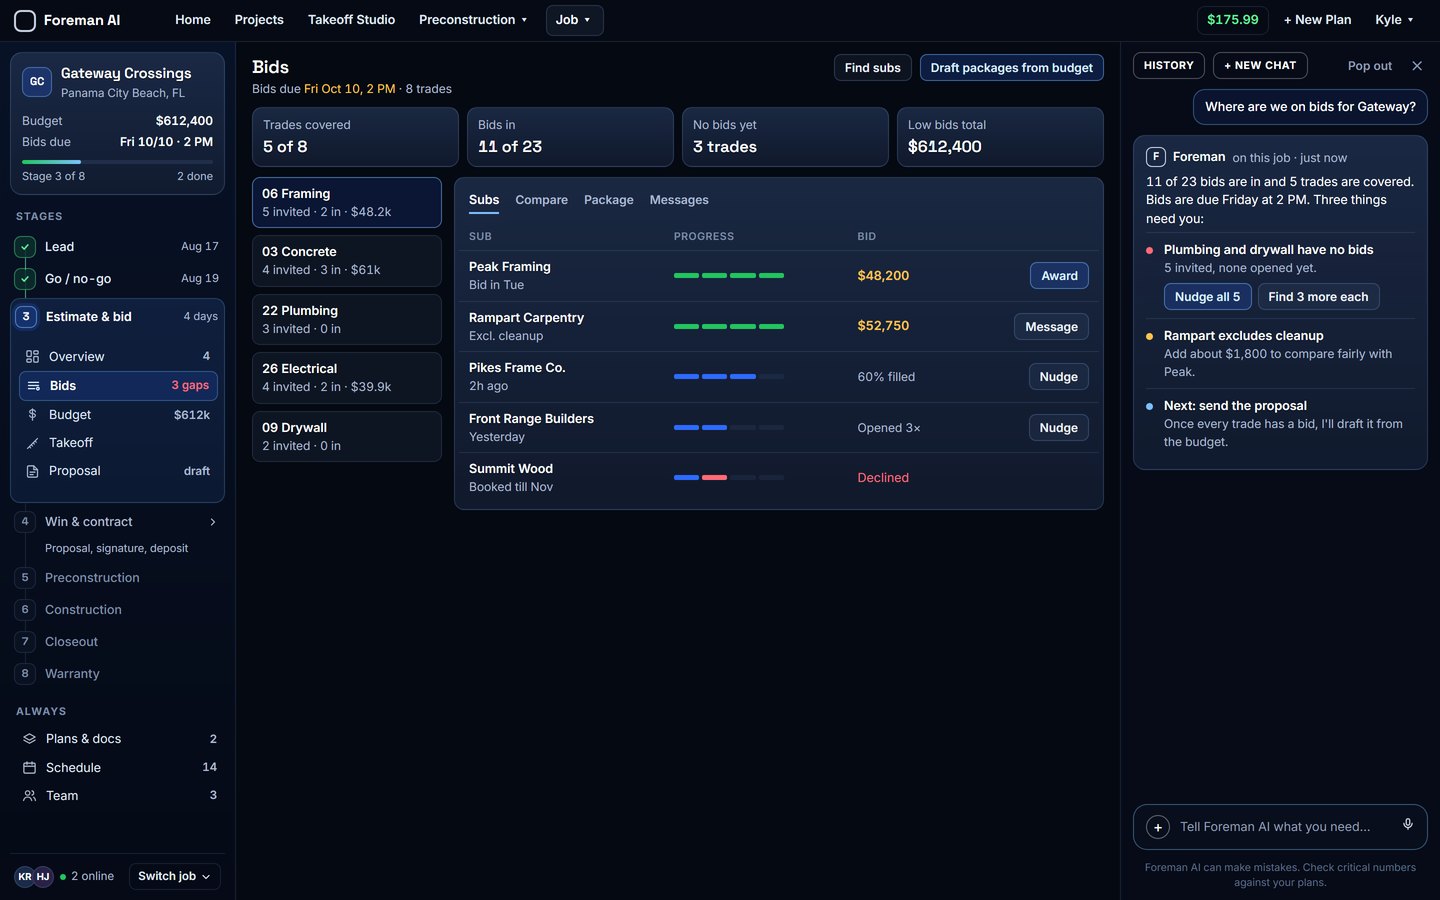Click the Schedule calendar icon
This screenshot has width=1440, height=900.
(x=29, y=768)
